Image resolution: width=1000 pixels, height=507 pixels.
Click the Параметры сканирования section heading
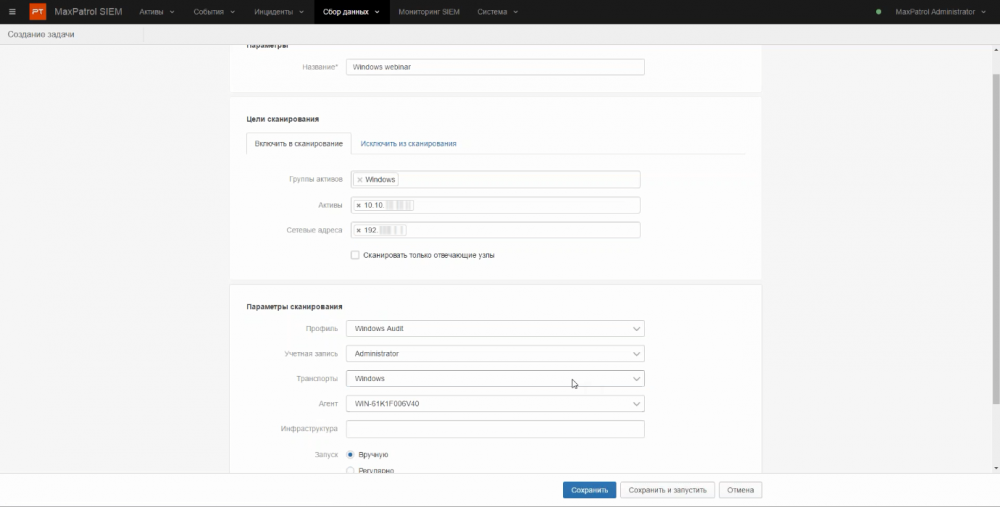click(294, 307)
